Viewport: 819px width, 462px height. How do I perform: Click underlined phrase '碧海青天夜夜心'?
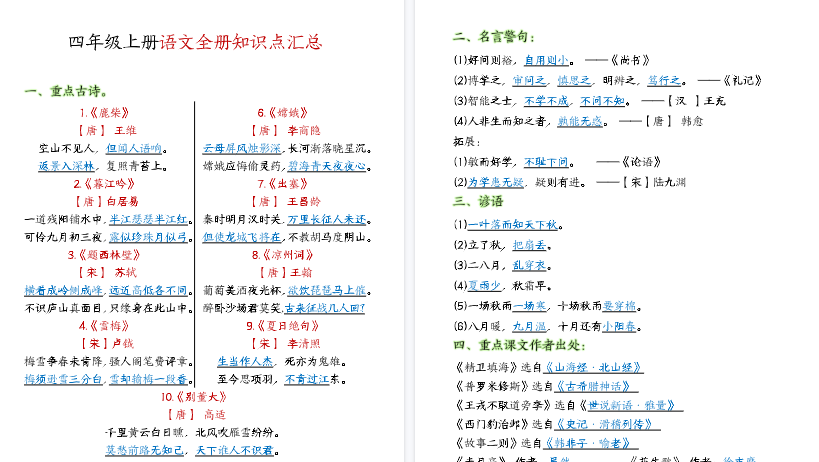tap(327, 166)
